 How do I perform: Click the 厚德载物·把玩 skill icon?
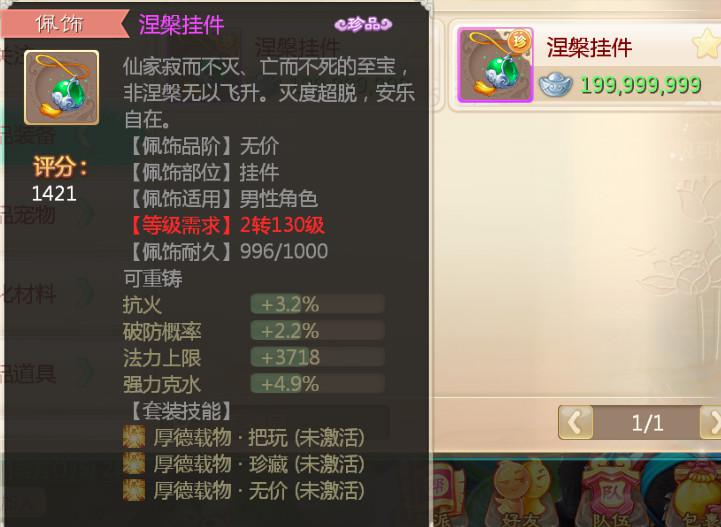coord(134,437)
